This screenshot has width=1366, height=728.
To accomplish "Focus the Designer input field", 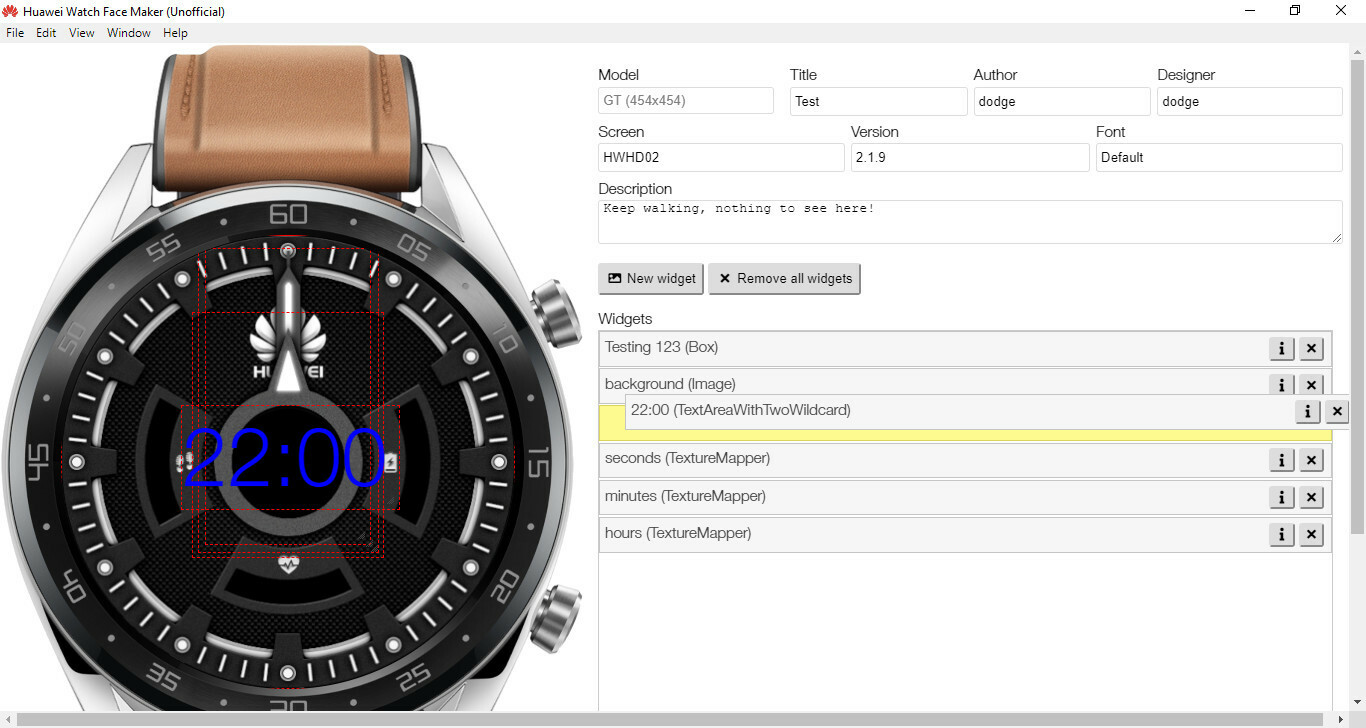I will pos(1249,101).
